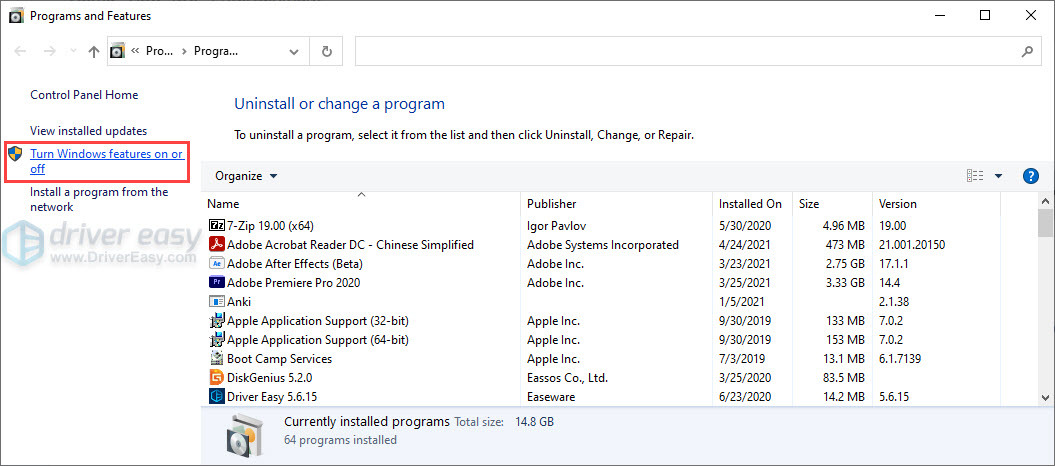The width and height of the screenshot is (1055, 466).
Task: Click Apple Application Support (32-bit) icon
Action: 217,321
